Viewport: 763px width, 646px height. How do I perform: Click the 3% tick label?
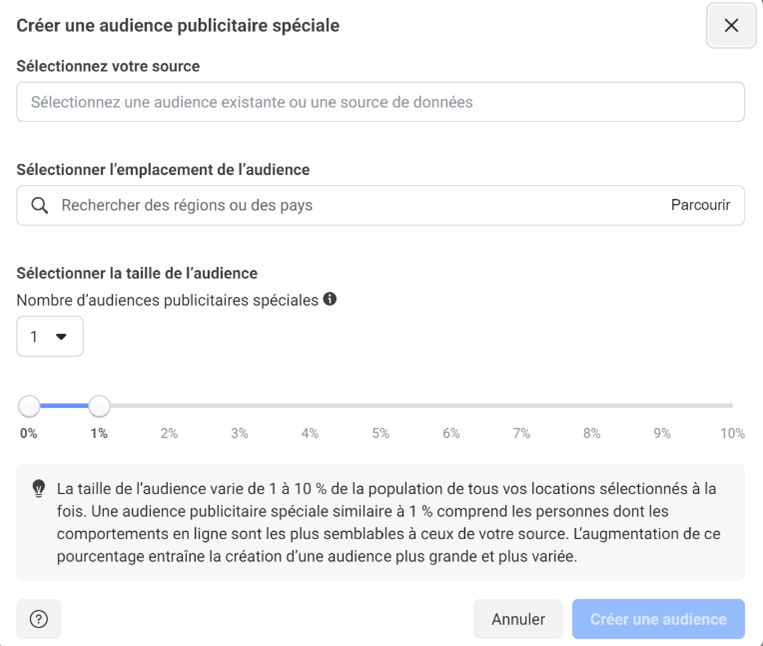[239, 433]
